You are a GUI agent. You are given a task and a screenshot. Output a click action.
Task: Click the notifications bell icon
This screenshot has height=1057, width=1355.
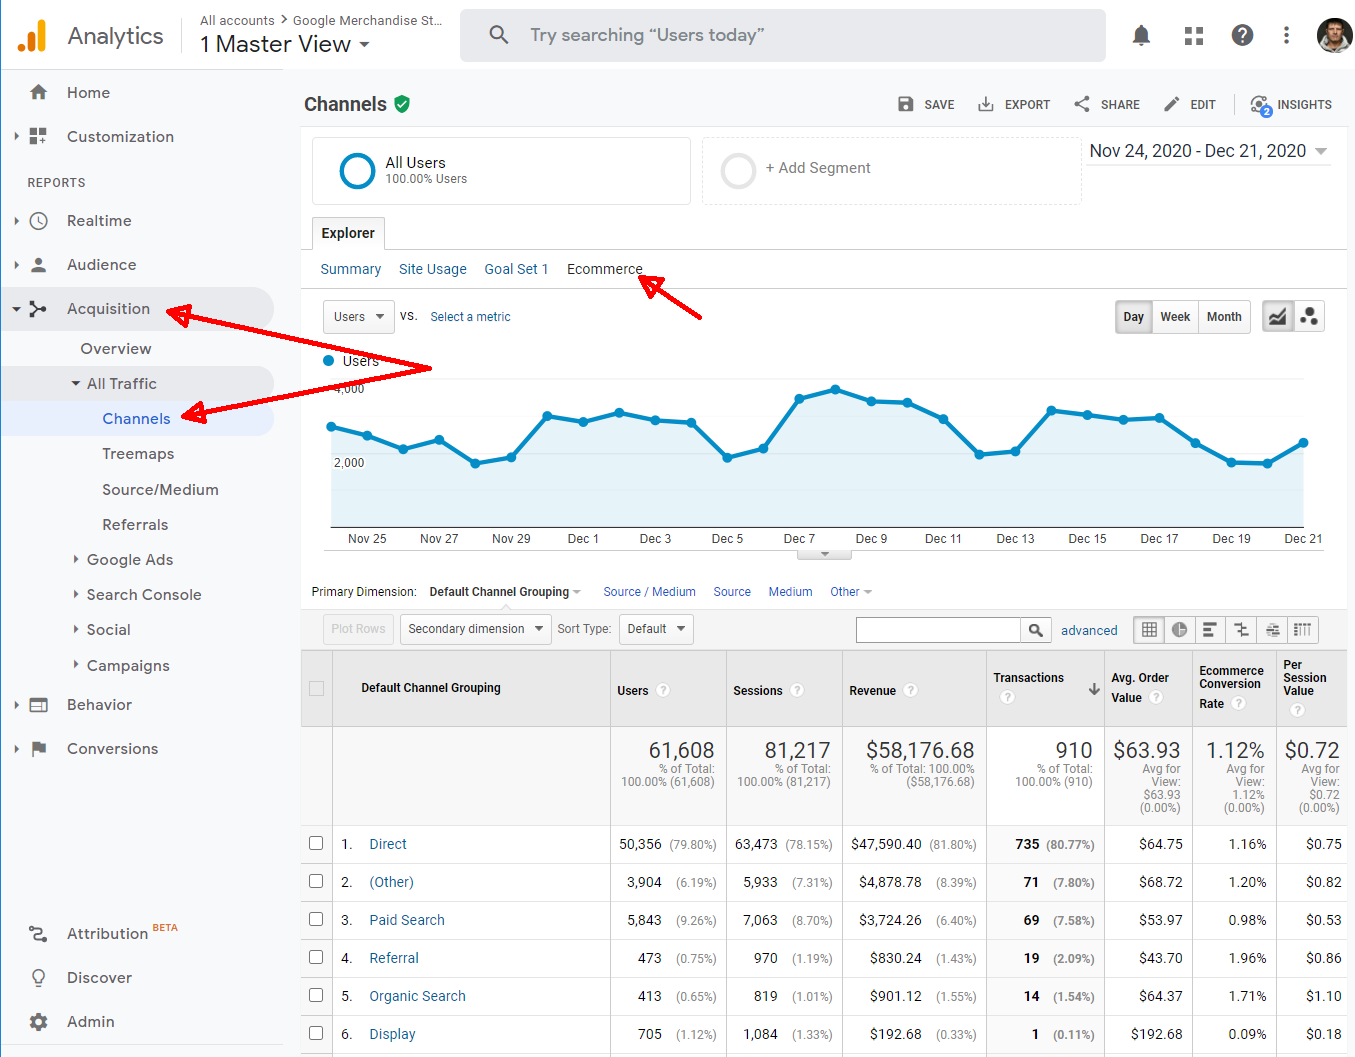pyautogui.click(x=1141, y=36)
